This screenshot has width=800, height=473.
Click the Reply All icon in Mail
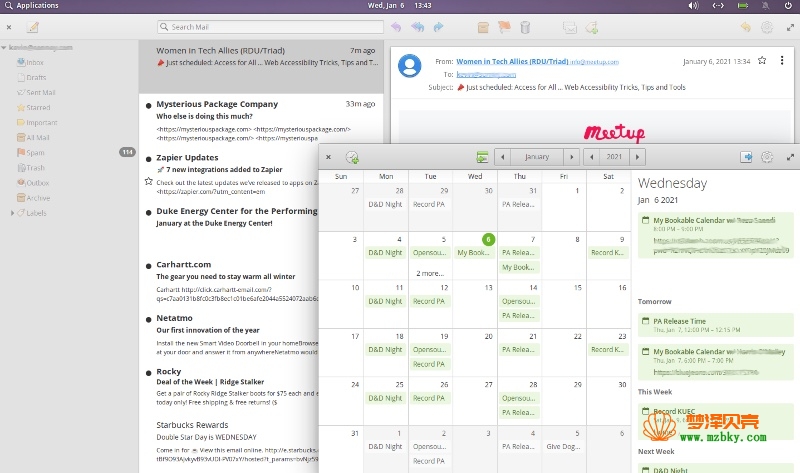tap(417, 27)
